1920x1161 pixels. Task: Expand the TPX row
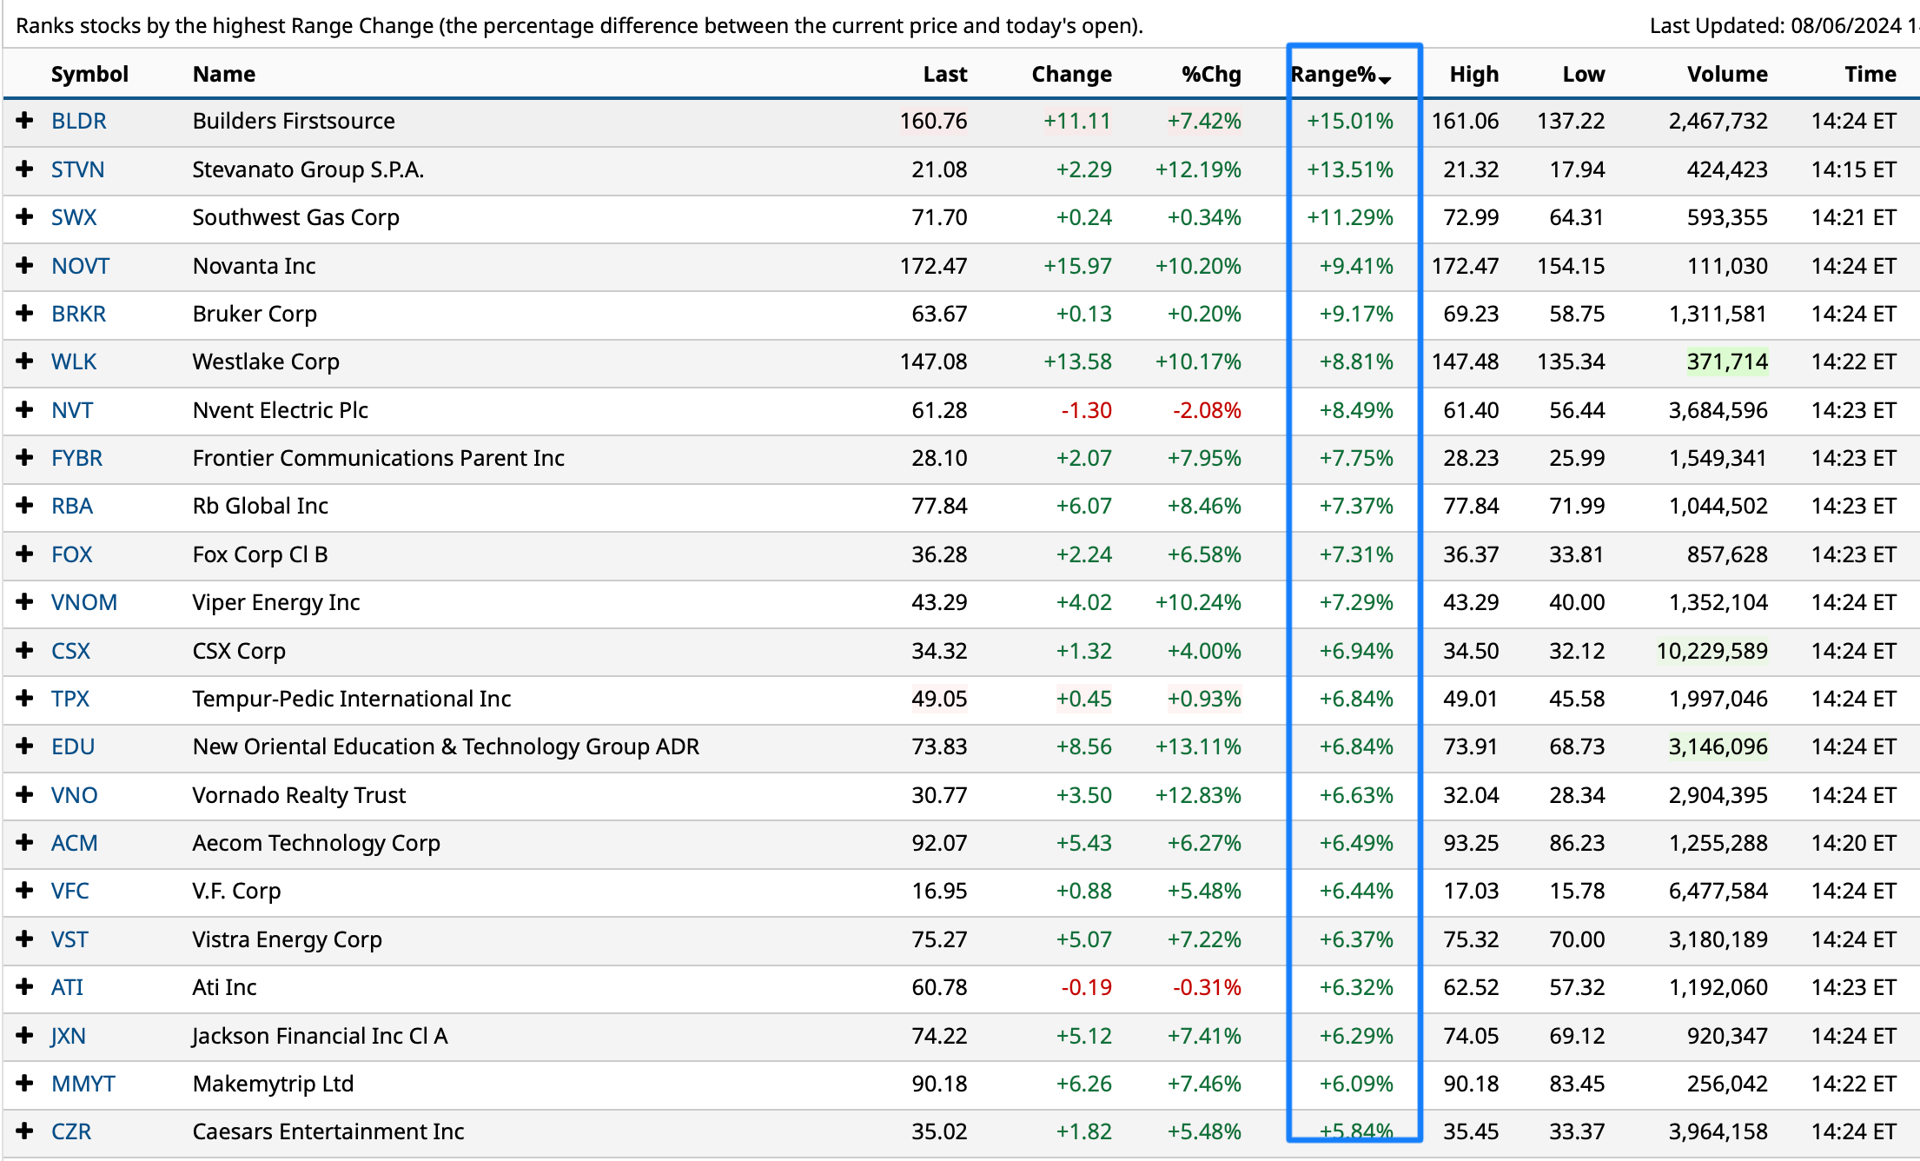click(x=25, y=699)
